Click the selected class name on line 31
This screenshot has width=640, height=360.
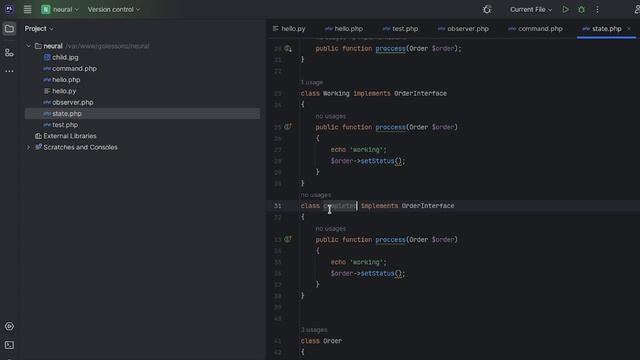pyautogui.click(x=340, y=206)
